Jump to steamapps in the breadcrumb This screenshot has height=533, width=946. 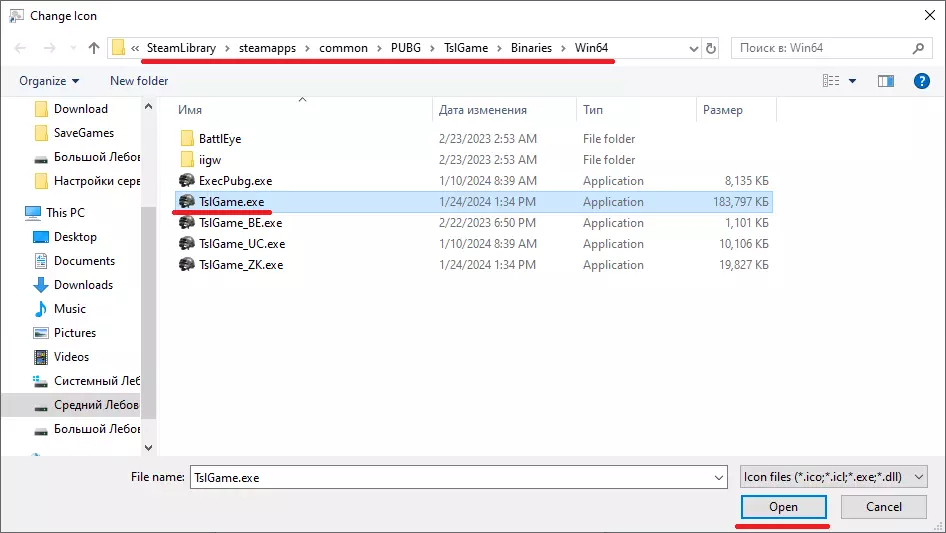[267, 48]
